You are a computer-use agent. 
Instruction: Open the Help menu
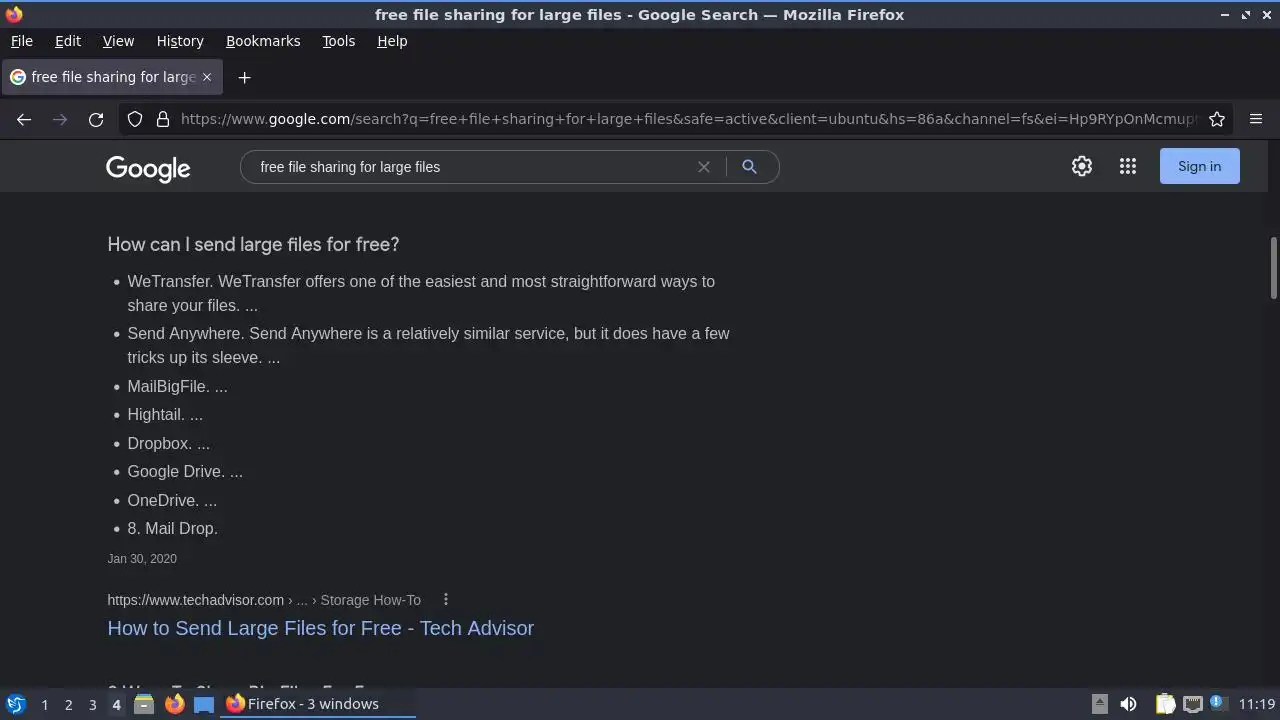click(392, 41)
